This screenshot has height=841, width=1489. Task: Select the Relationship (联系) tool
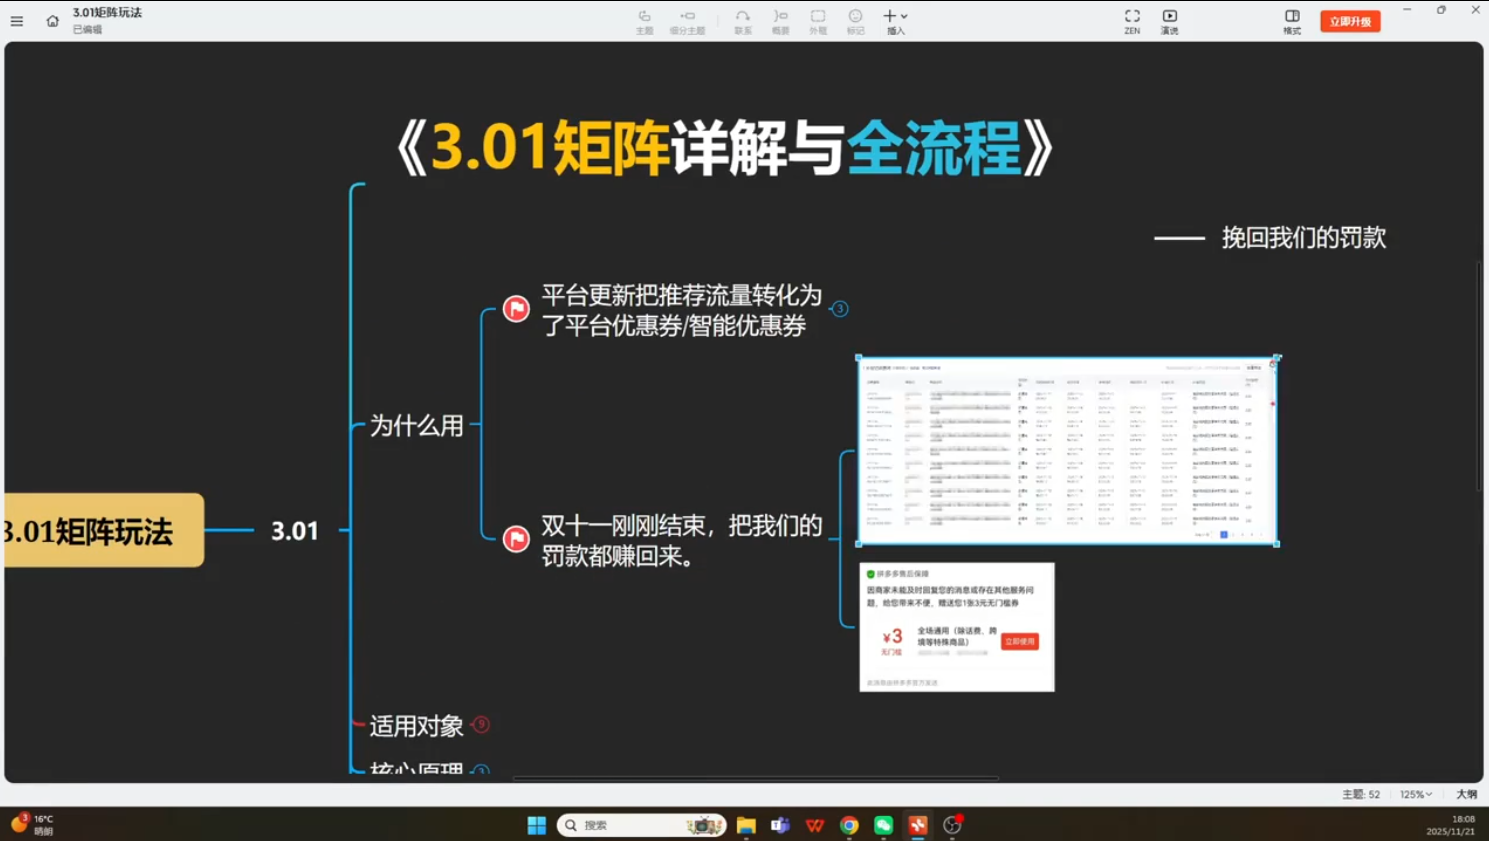point(742,21)
